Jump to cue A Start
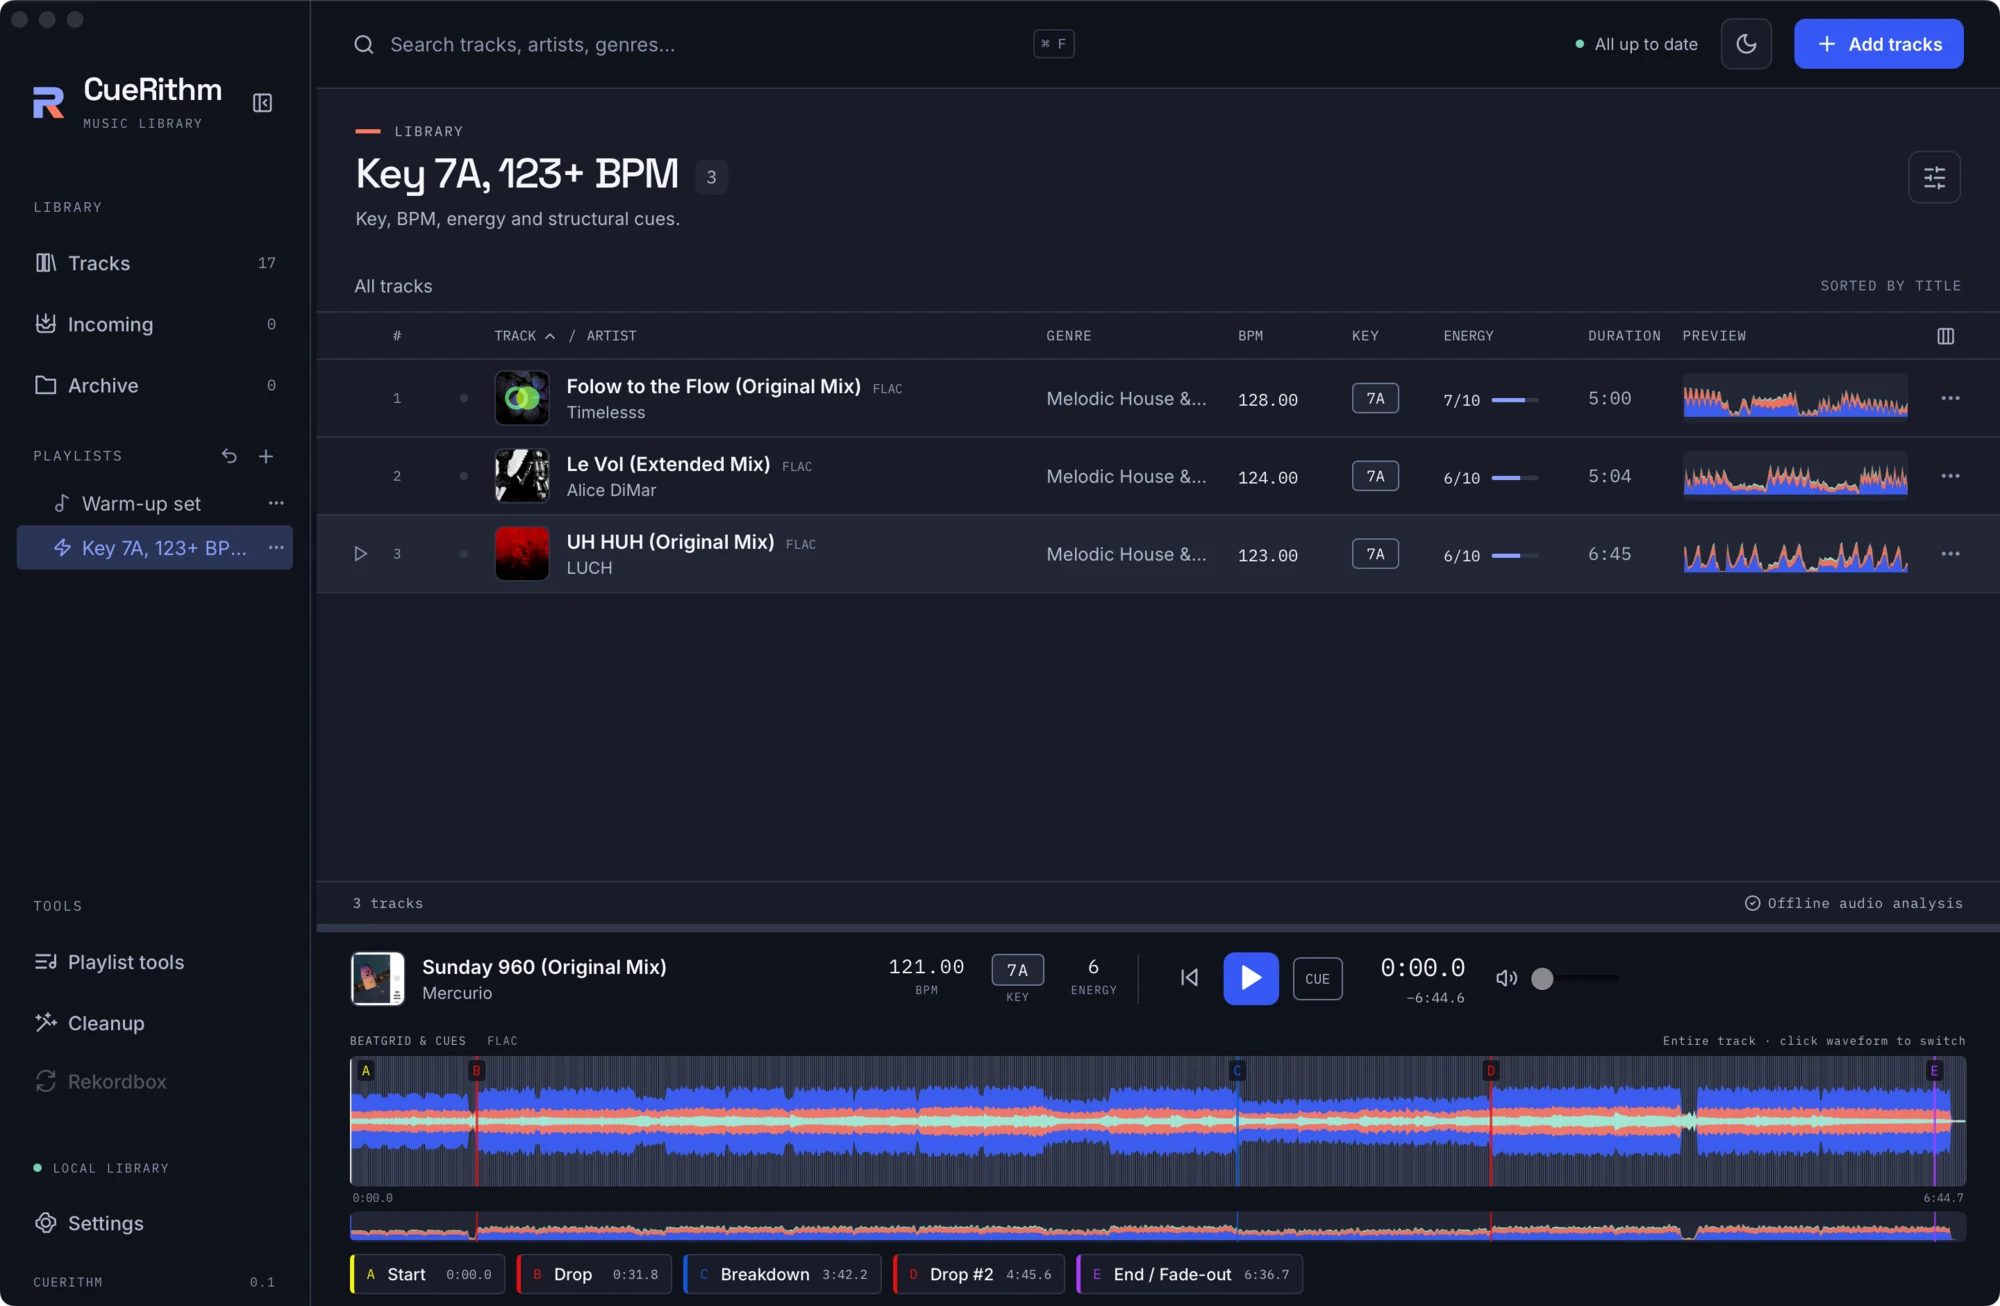Screen dimensions: 2000x1306 (x=428, y=1274)
